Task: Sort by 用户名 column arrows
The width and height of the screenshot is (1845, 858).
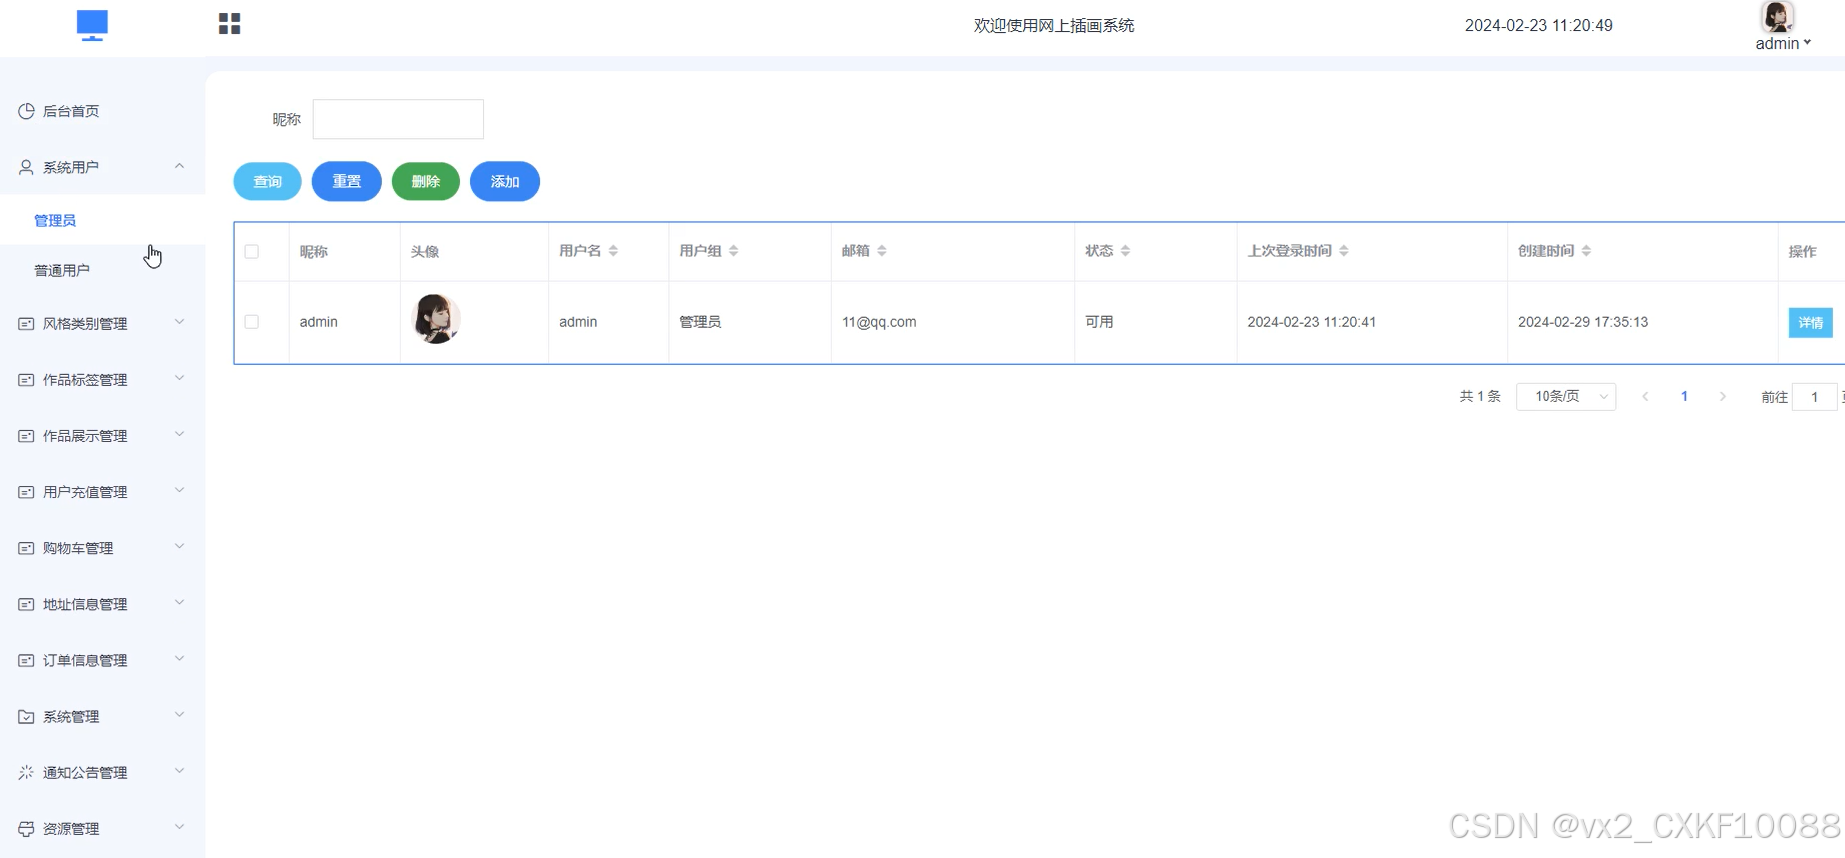Action: pos(613,251)
